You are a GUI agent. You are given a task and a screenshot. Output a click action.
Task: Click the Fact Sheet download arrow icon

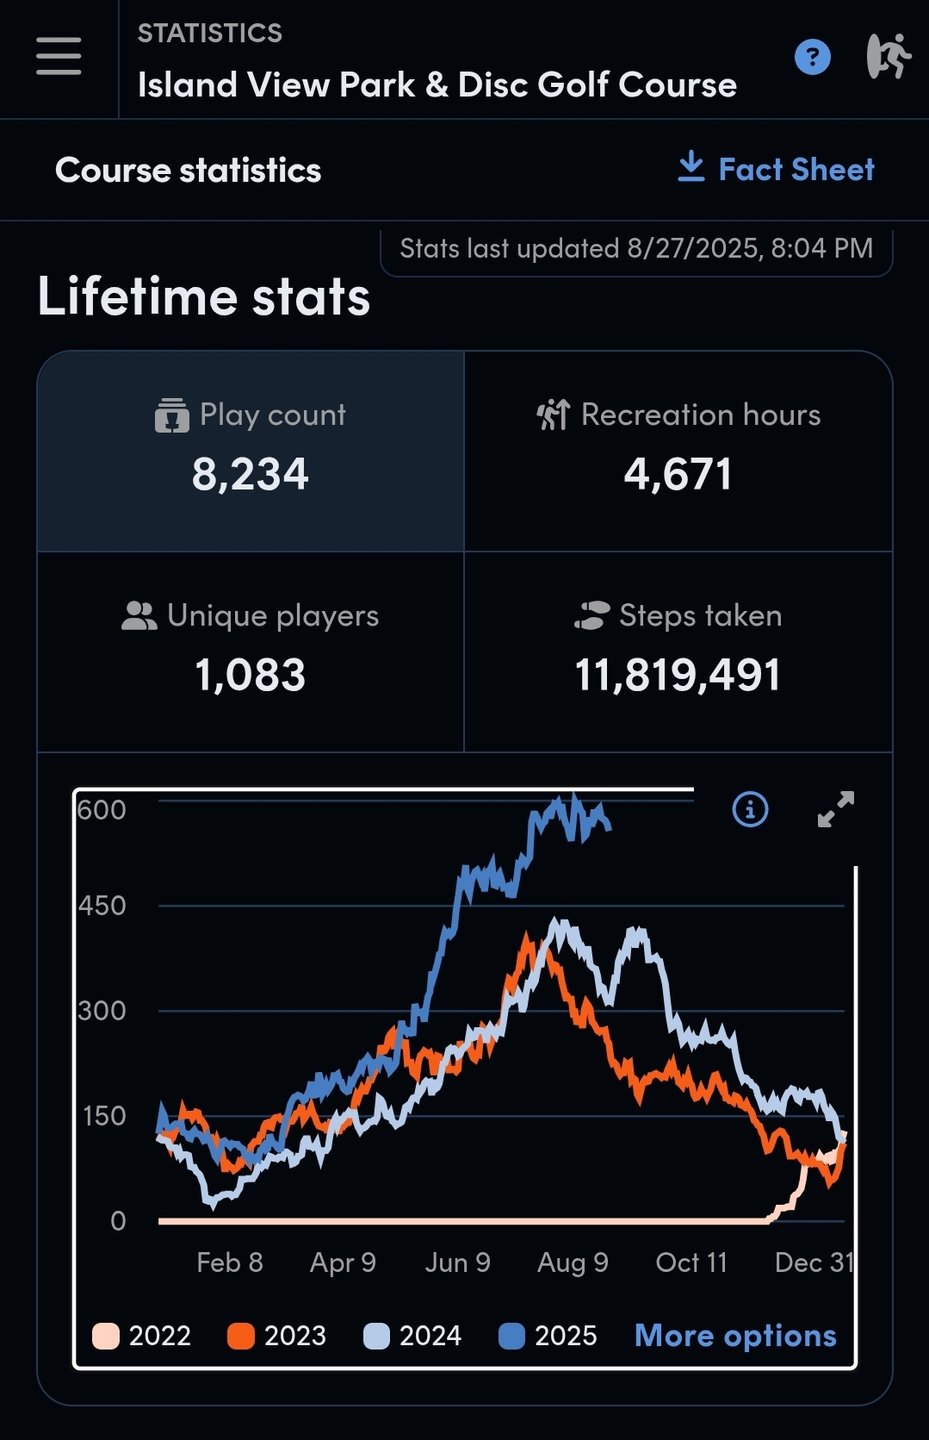coord(691,168)
